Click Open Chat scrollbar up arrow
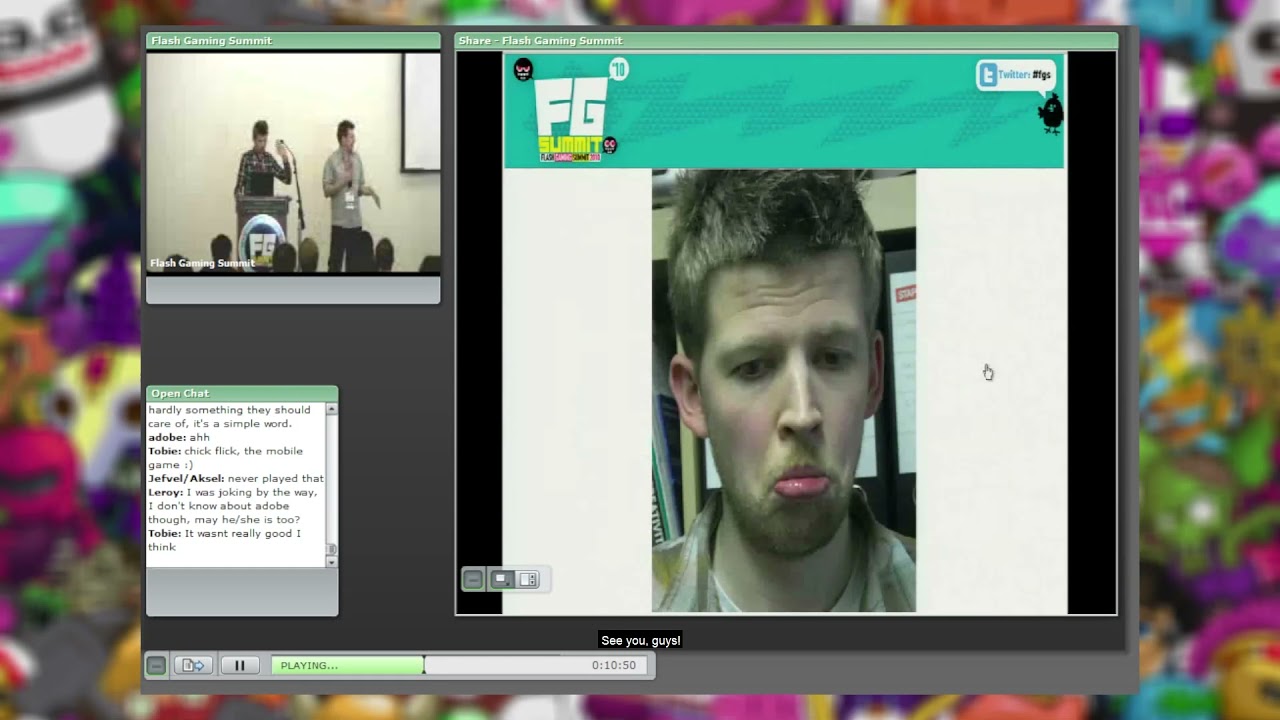Viewport: 1280px width, 720px height. (x=332, y=410)
